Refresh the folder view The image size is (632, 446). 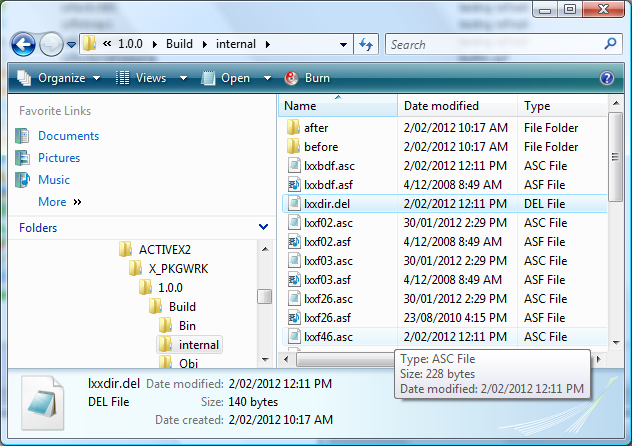tap(366, 44)
